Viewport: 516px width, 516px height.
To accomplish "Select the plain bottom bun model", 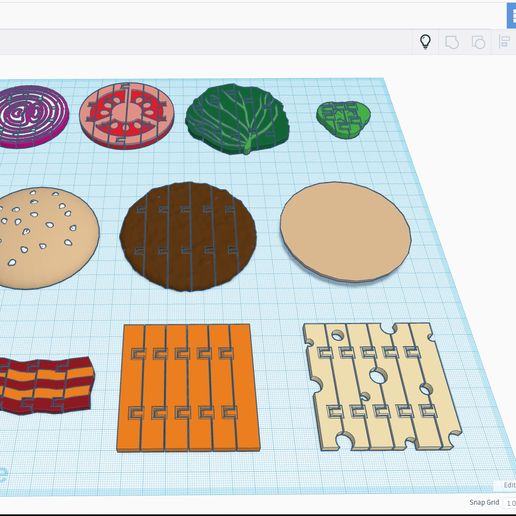I will (346, 232).
